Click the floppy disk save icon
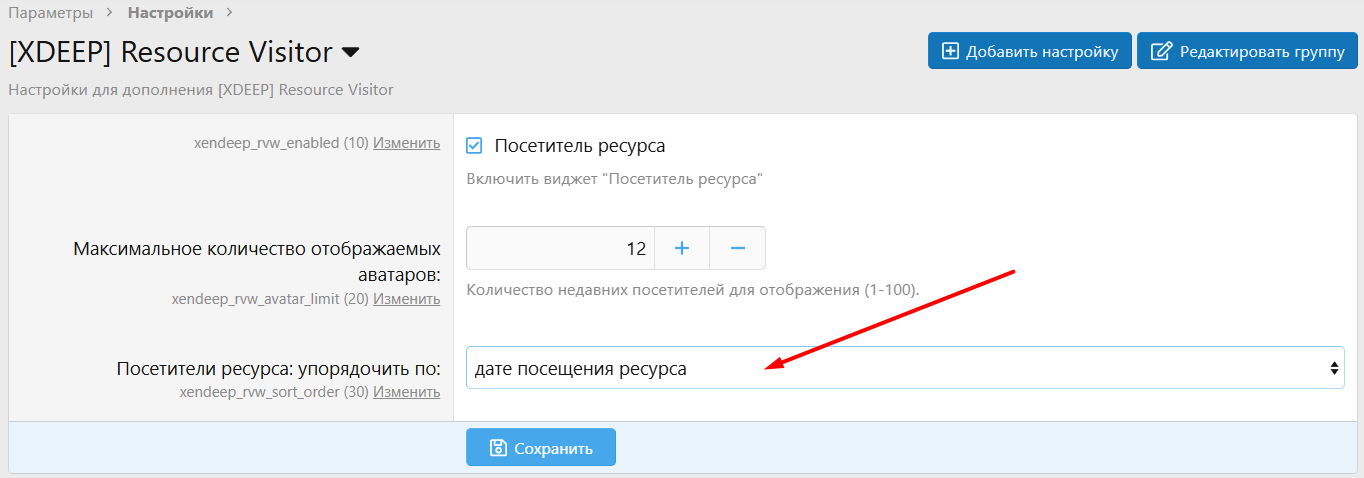 [x=498, y=448]
